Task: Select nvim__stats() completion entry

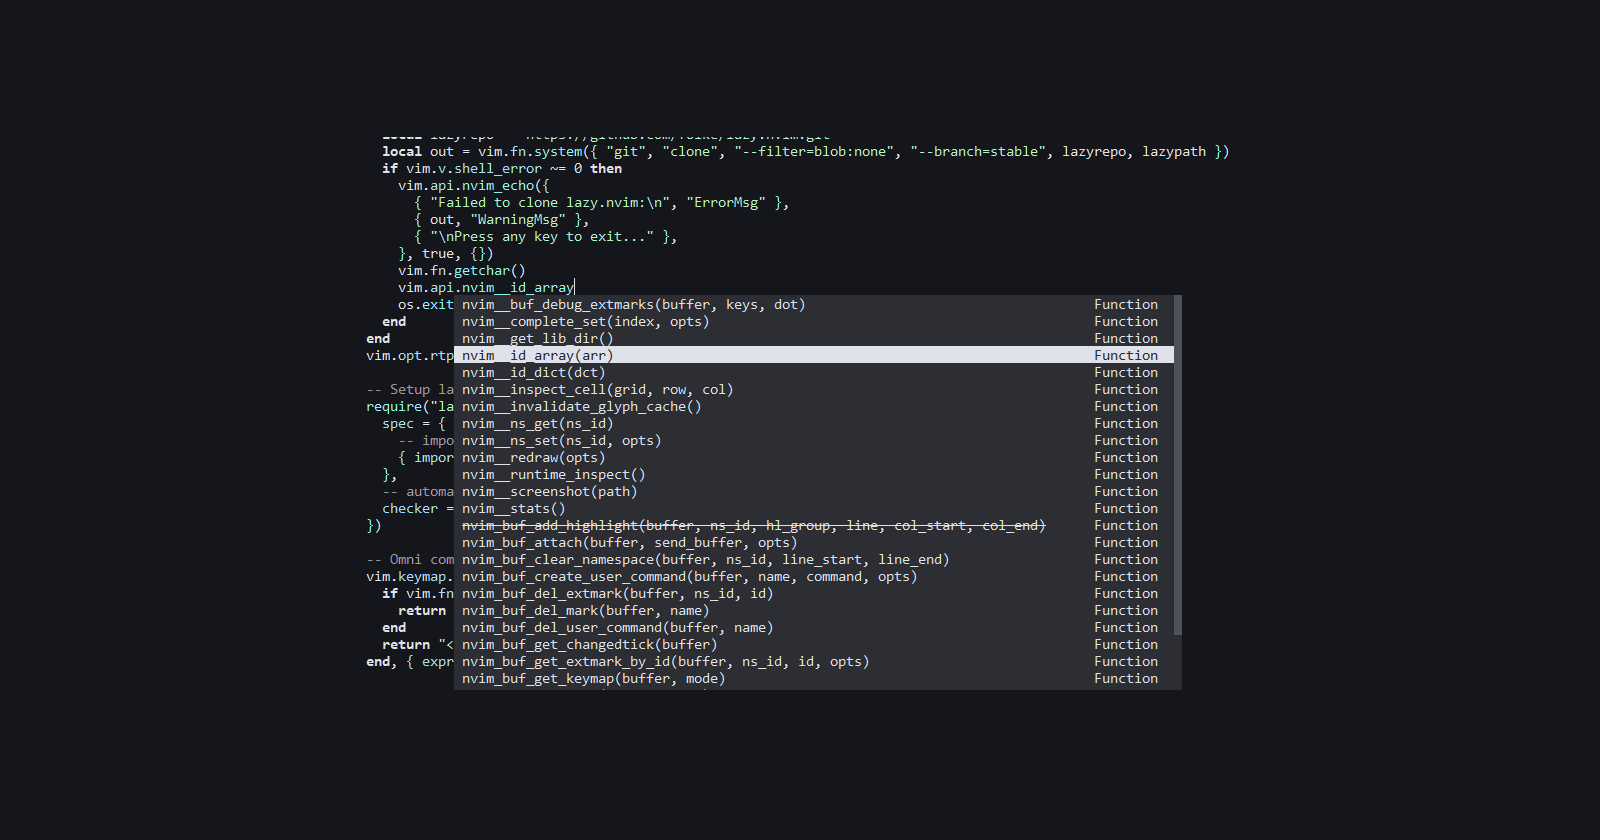Action: point(814,508)
